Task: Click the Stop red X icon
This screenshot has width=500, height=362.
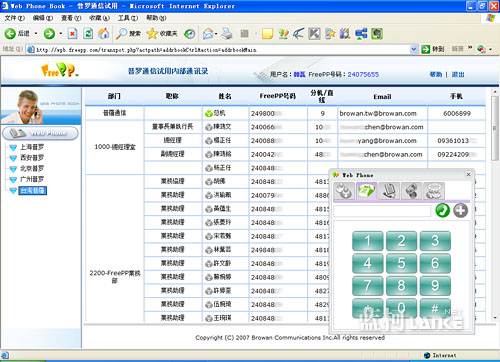Action: (72, 33)
